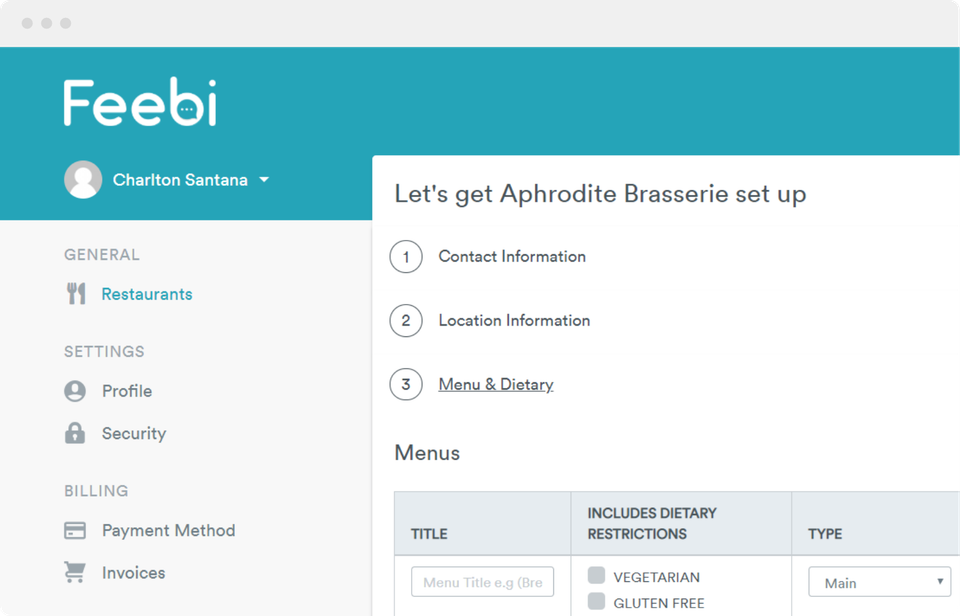The width and height of the screenshot is (960, 616).
Task: Open the Contact Information step
Action: tap(512, 257)
